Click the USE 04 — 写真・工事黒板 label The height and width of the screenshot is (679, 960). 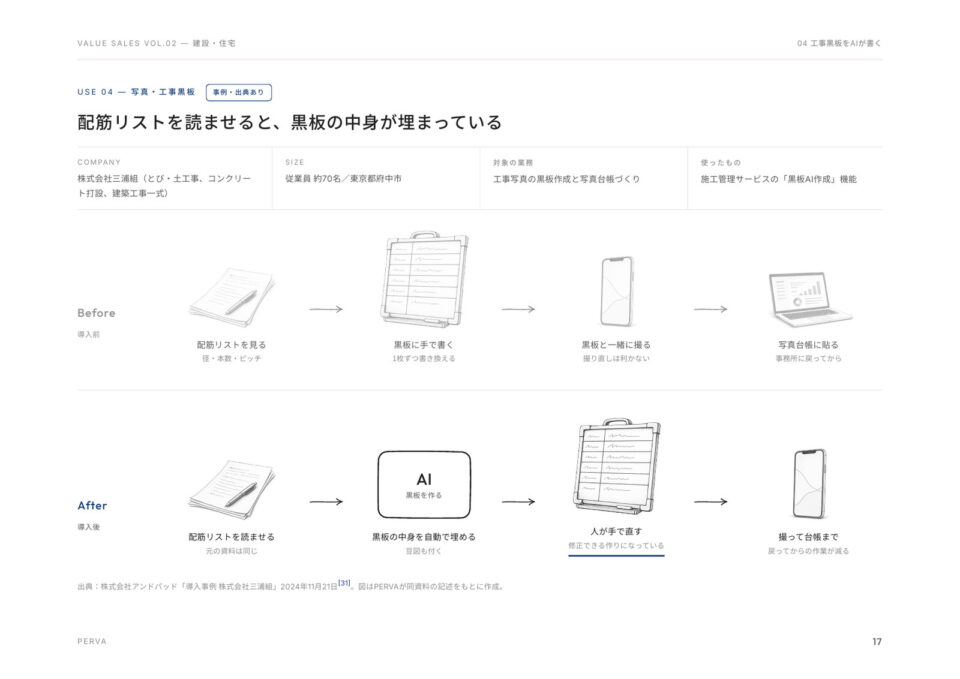[136, 92]
